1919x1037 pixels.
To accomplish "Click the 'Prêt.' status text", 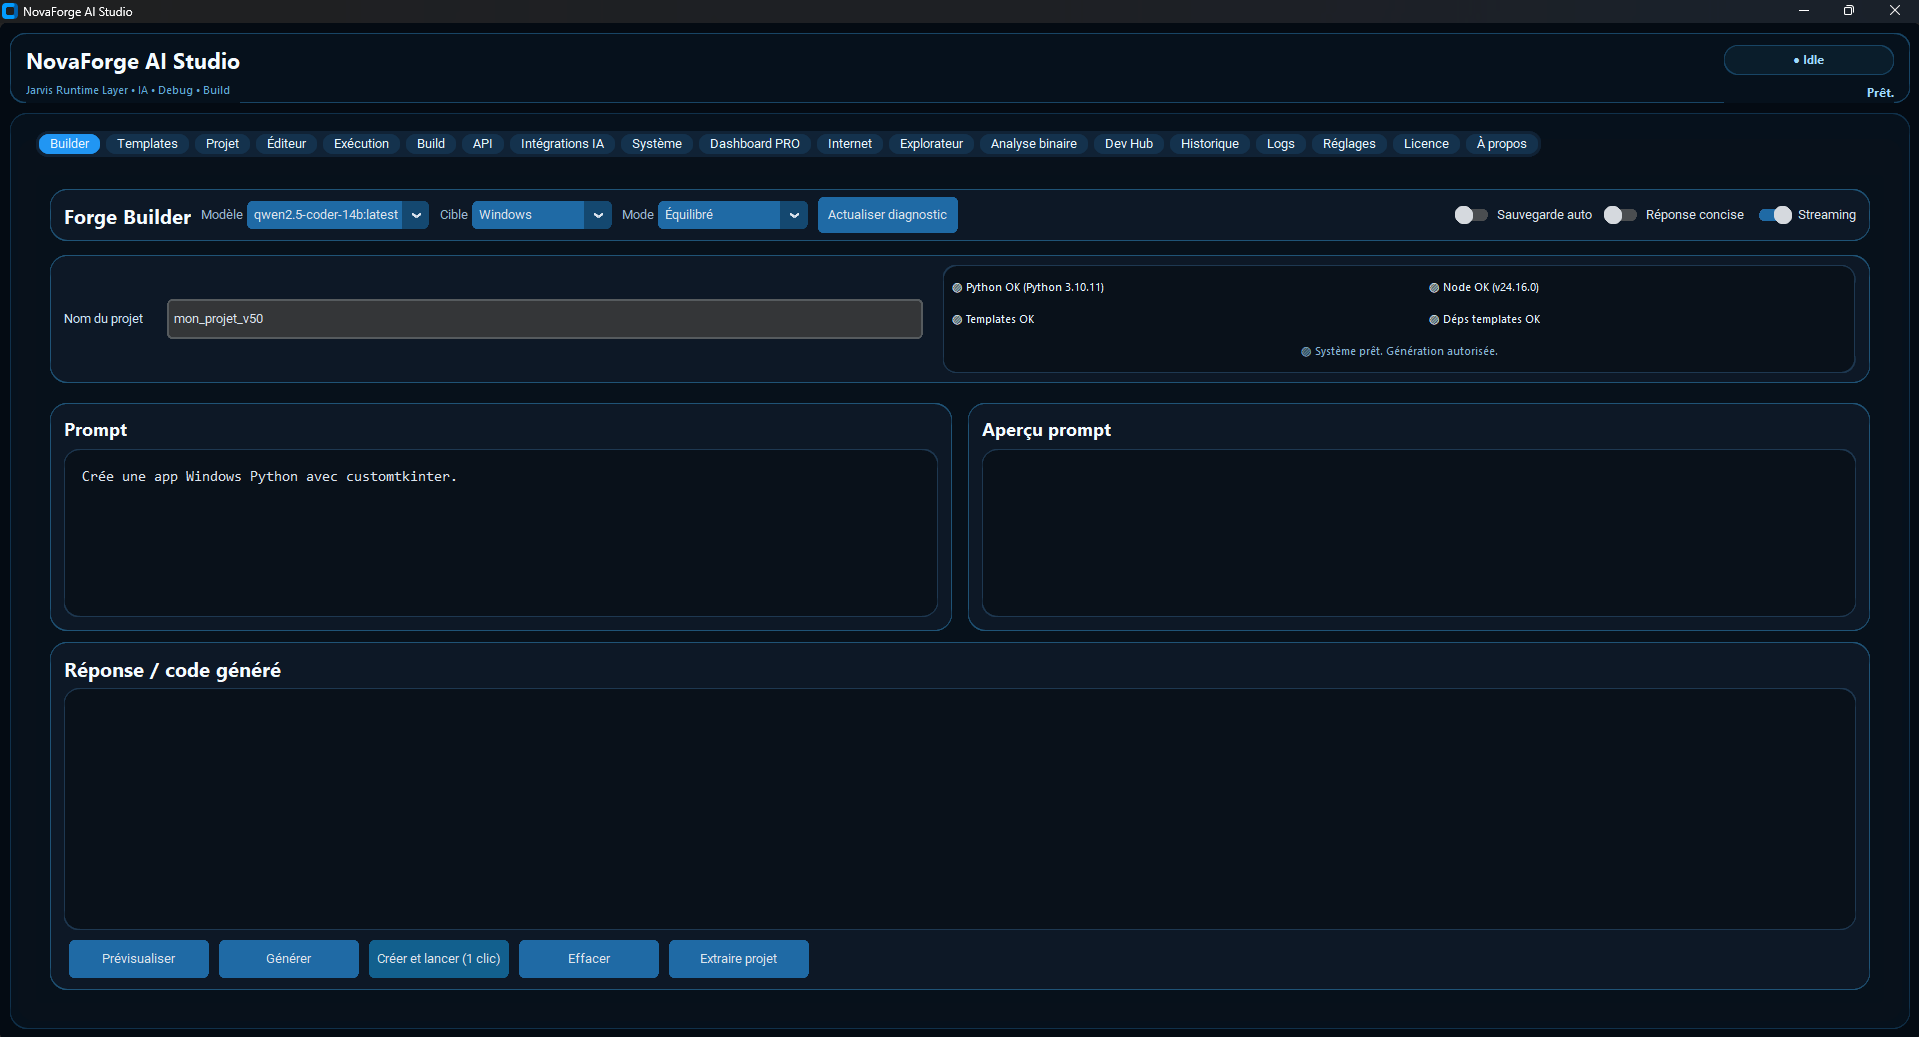I will 1880,93.
